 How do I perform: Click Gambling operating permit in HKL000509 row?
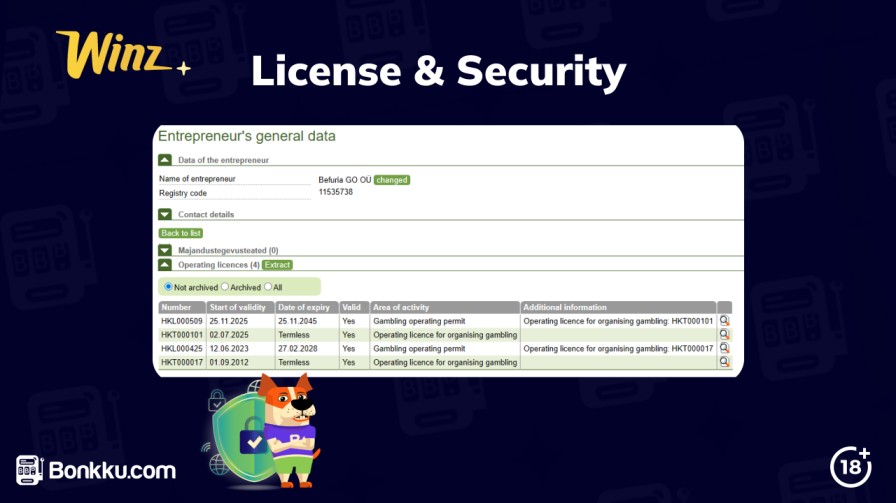tap(419, 321)
